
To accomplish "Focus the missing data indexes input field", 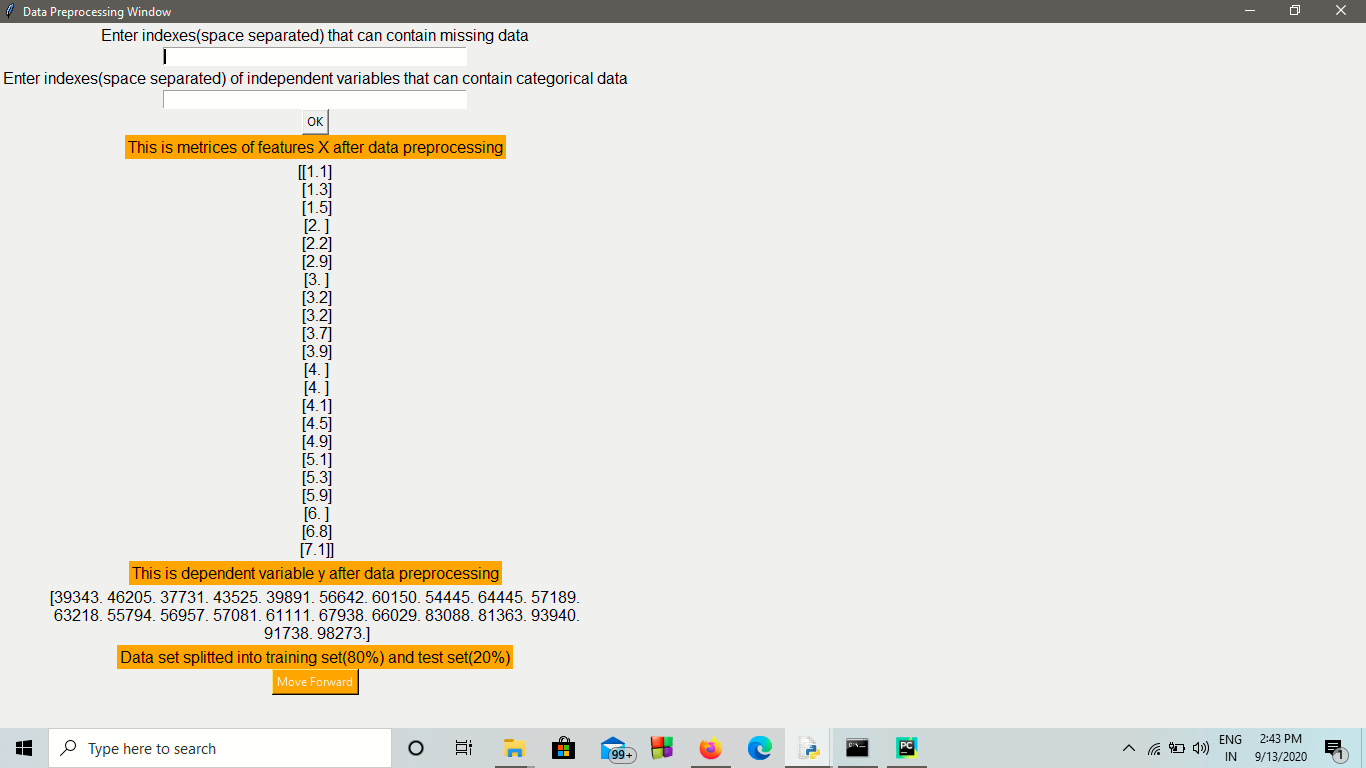I will [315, 57].
